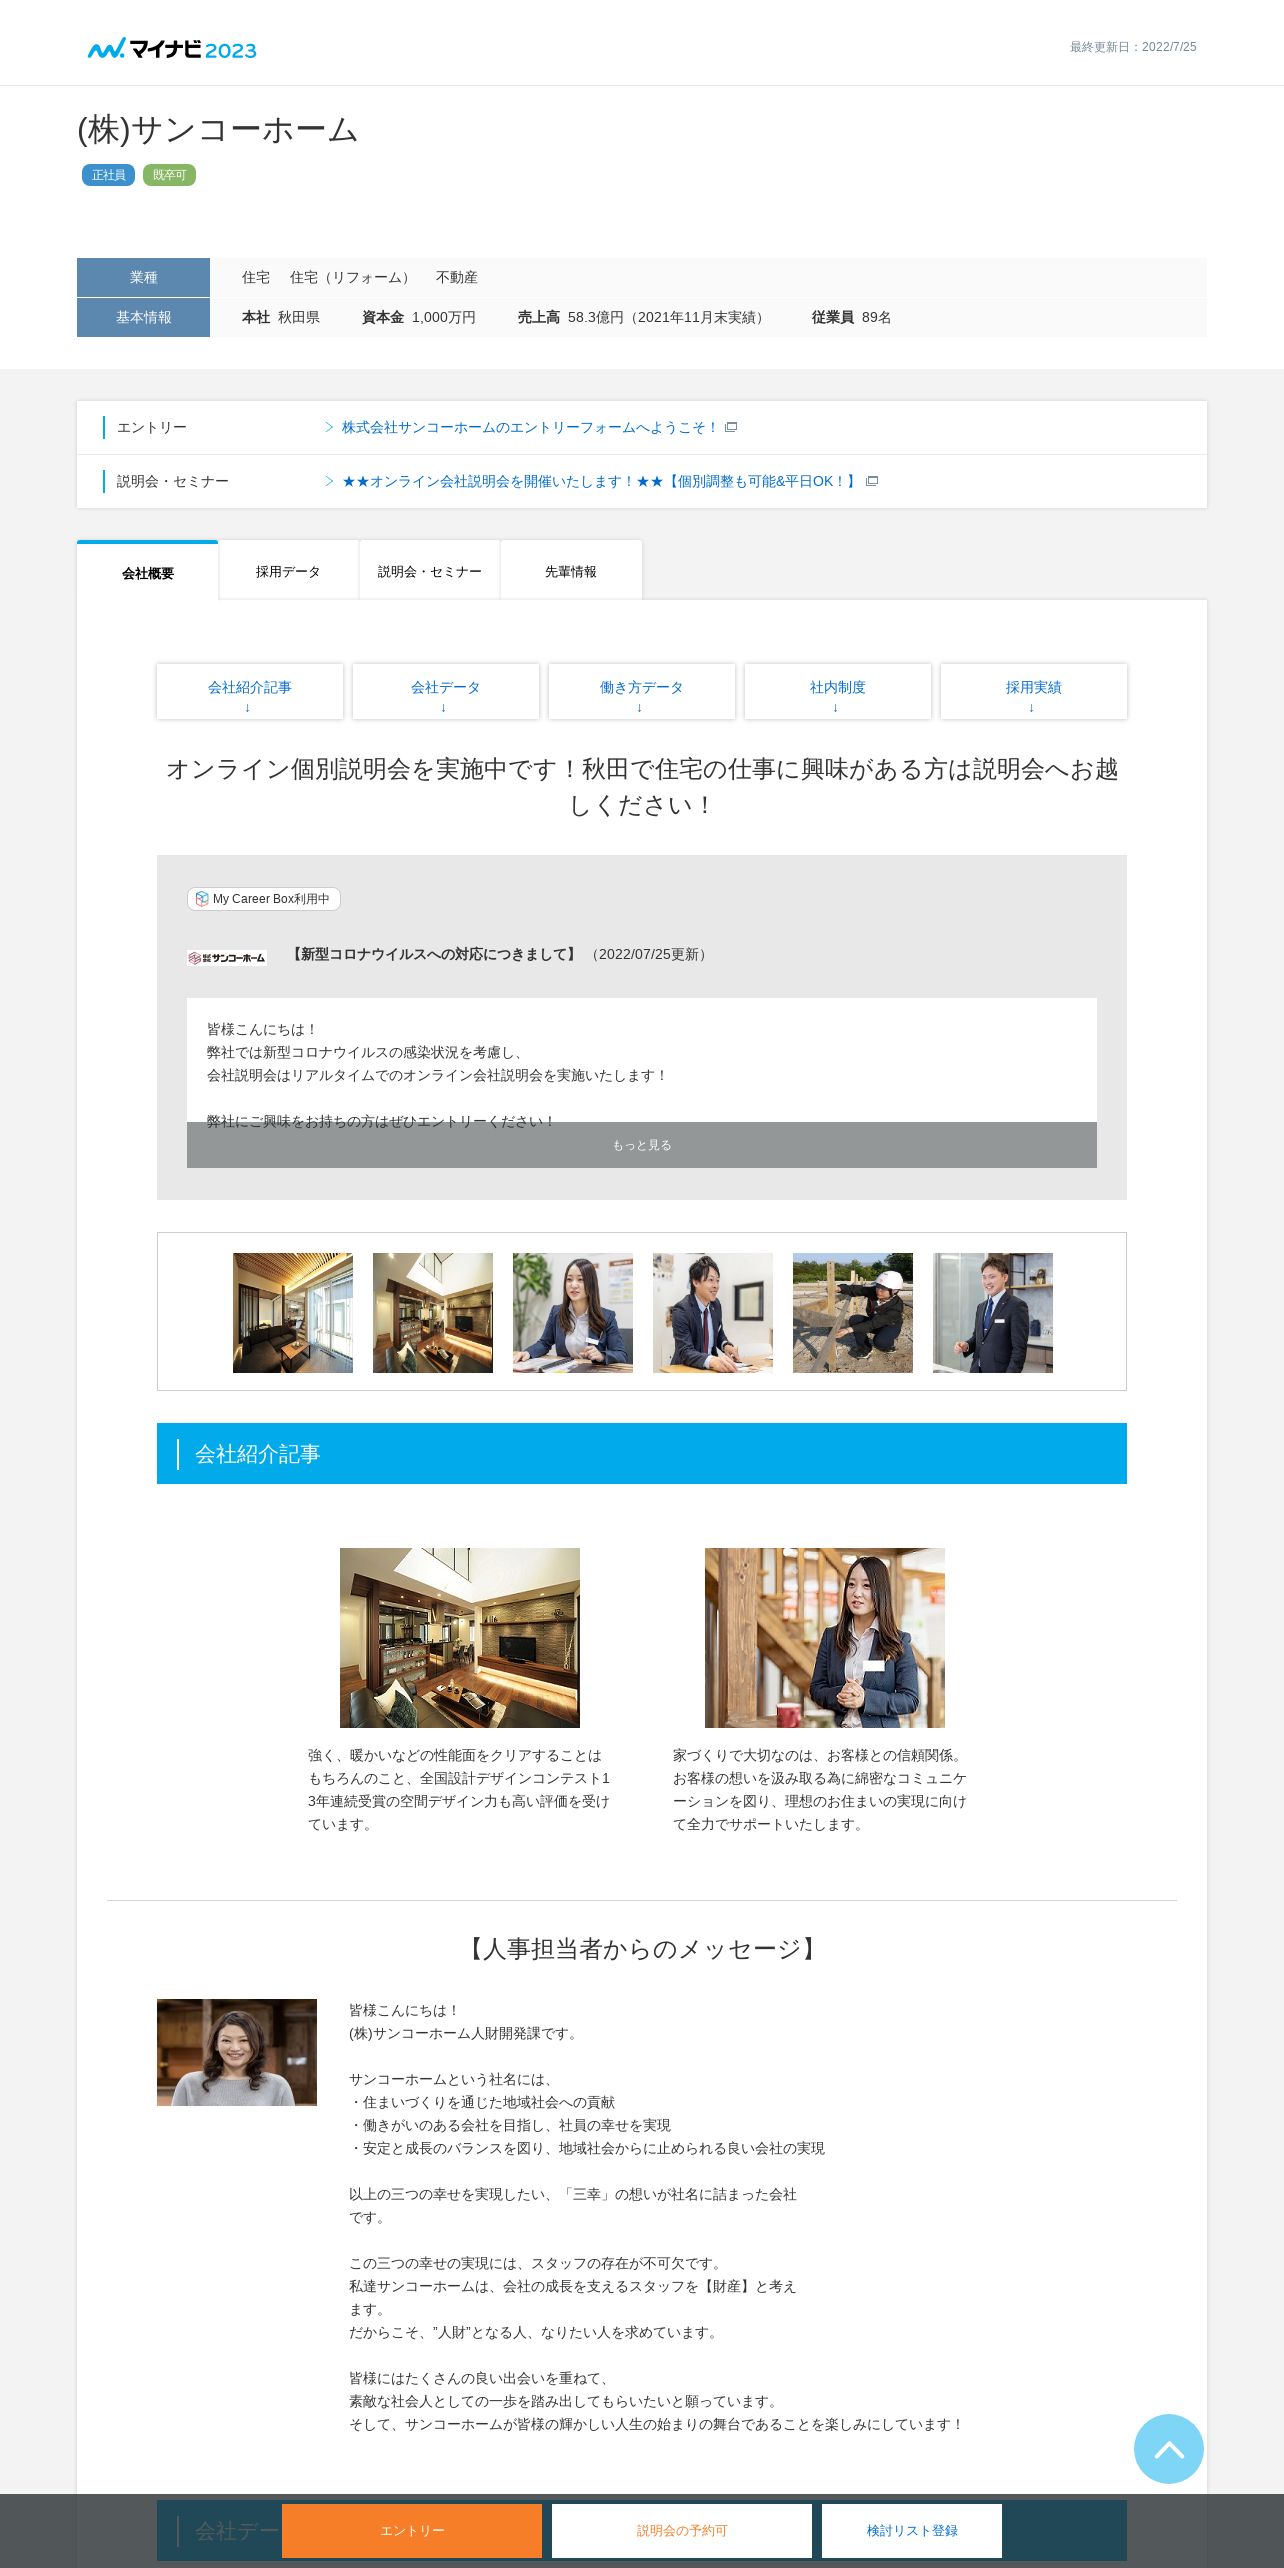
Task: Click the orange エントリー button
Action: tap(412, 2530)
